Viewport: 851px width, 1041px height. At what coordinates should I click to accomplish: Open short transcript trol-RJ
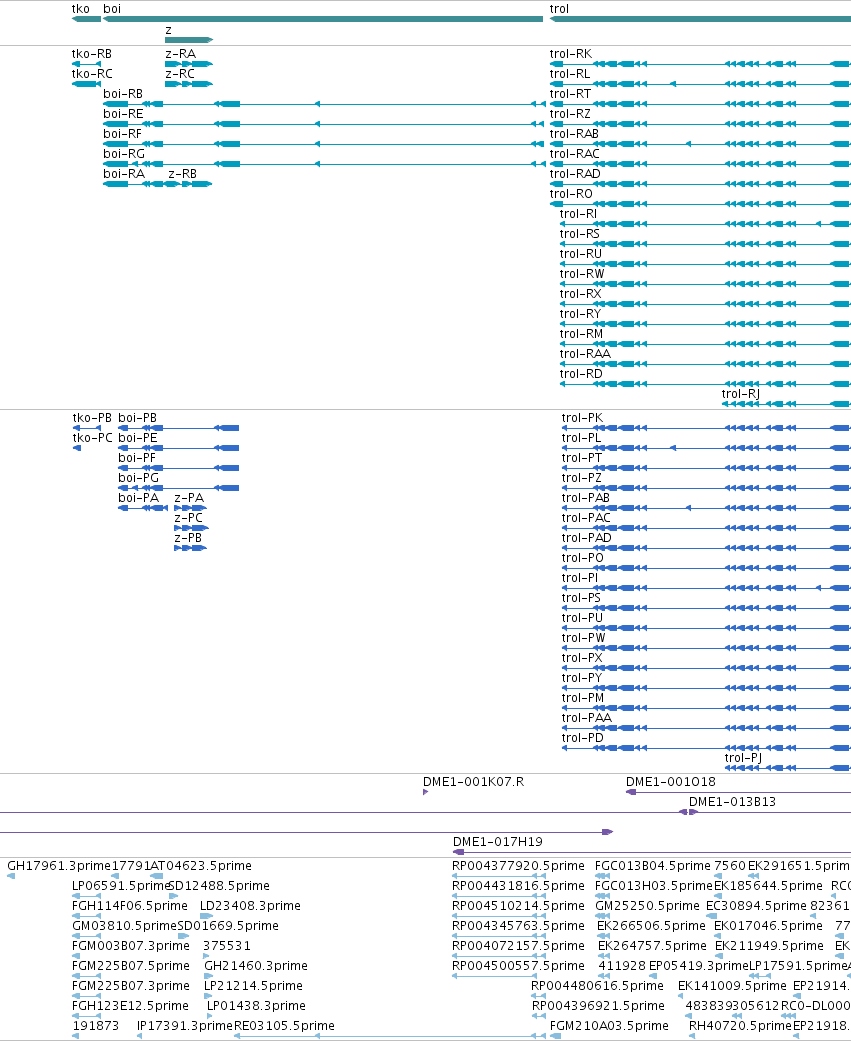coord(741,394)
